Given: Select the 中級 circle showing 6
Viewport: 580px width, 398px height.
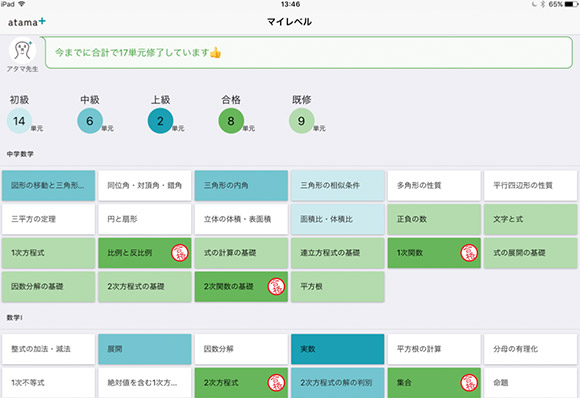Looking at the screenshot, I should [x=90, y=121].
